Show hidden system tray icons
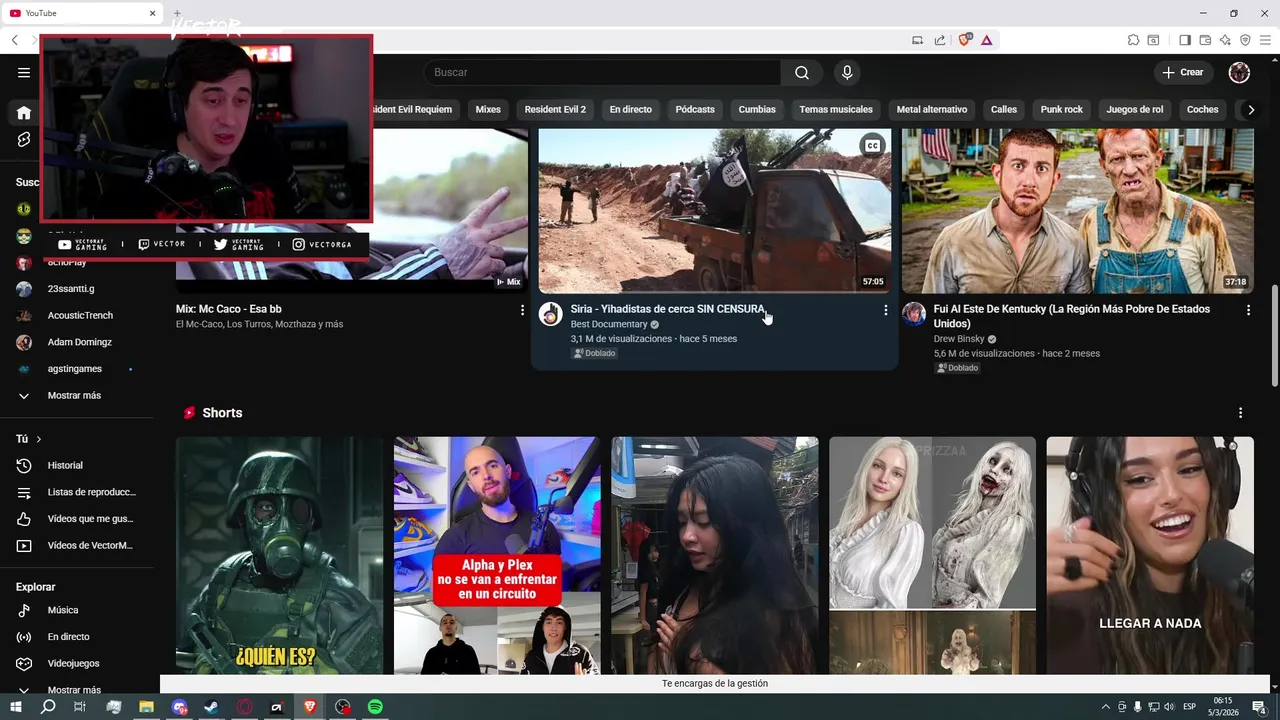The width and height of the screenshot is (1280, 720). point(1108,707)
